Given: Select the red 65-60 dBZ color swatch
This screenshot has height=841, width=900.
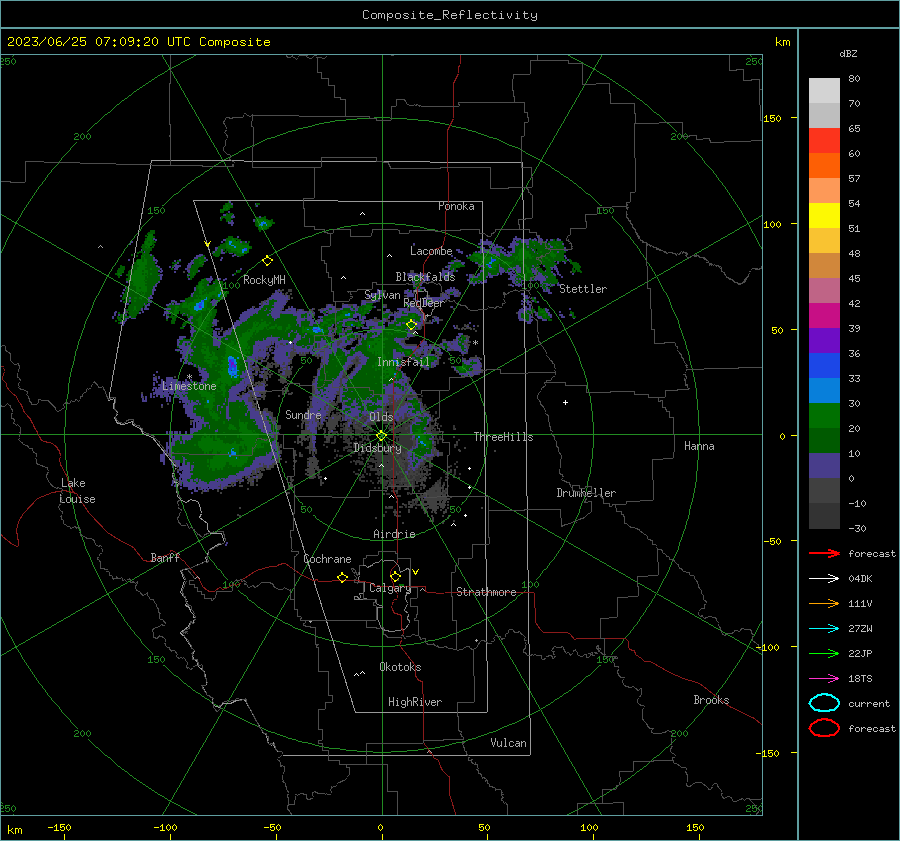Looking at the screenshot, I should coord(824,141).
